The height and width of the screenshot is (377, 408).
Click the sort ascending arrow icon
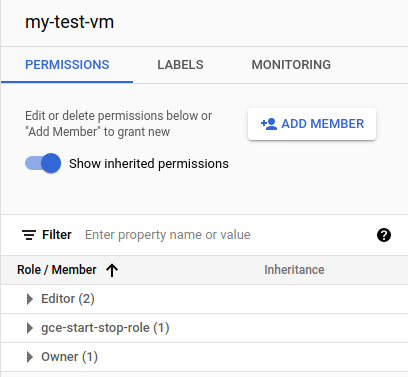coord(112,270)
